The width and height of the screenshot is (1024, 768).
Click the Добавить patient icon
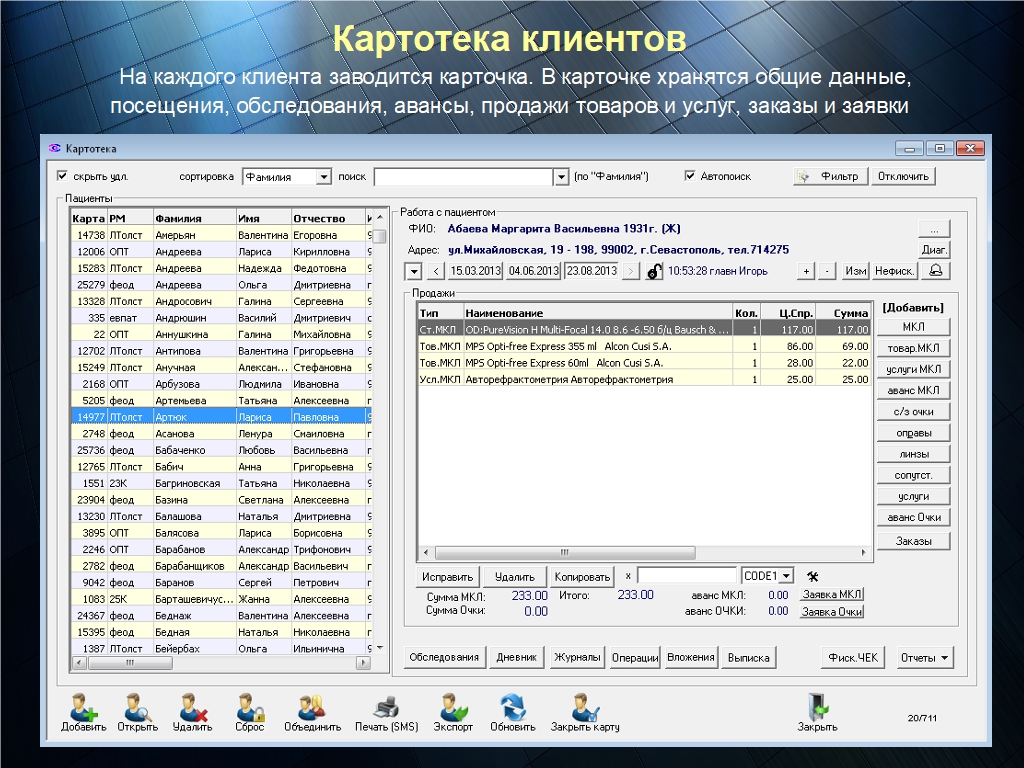click(x=83, y=708)
